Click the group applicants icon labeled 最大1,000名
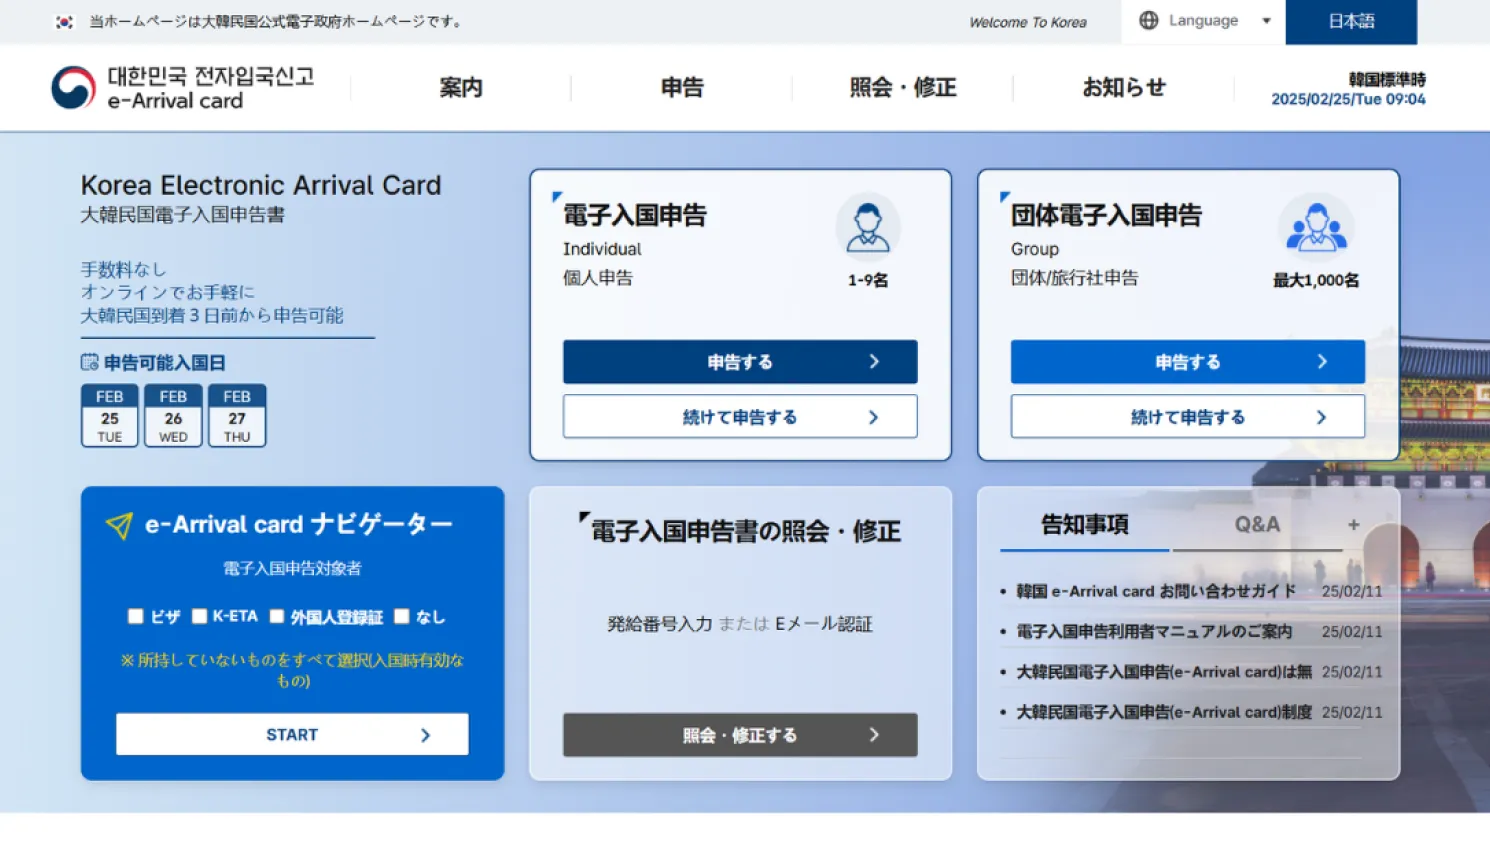The image size is (1490, 862). click(x=1316, y=228)
